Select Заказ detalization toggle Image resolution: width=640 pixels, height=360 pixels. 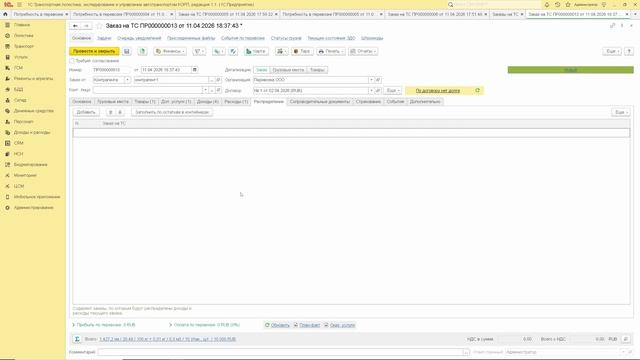pos(261,70)
